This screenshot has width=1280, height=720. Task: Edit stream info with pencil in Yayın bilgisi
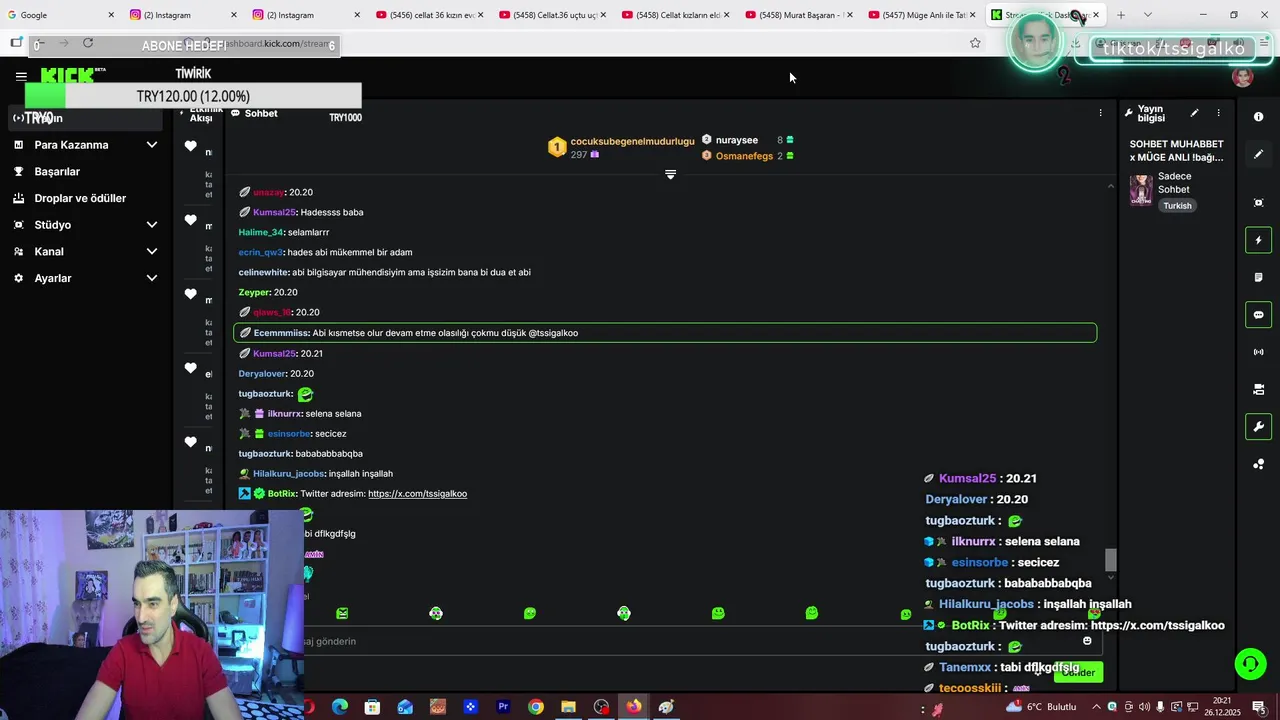1194,113
